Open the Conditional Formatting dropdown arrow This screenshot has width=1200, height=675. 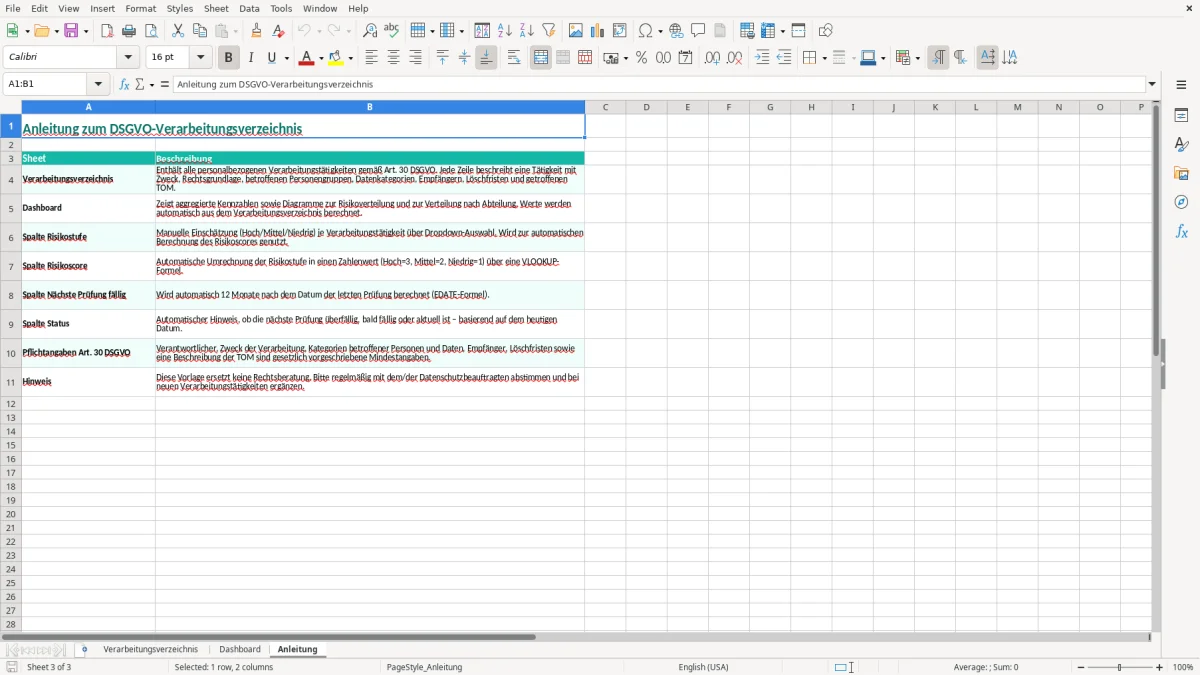pyautogui.click(x=916, y=58)
